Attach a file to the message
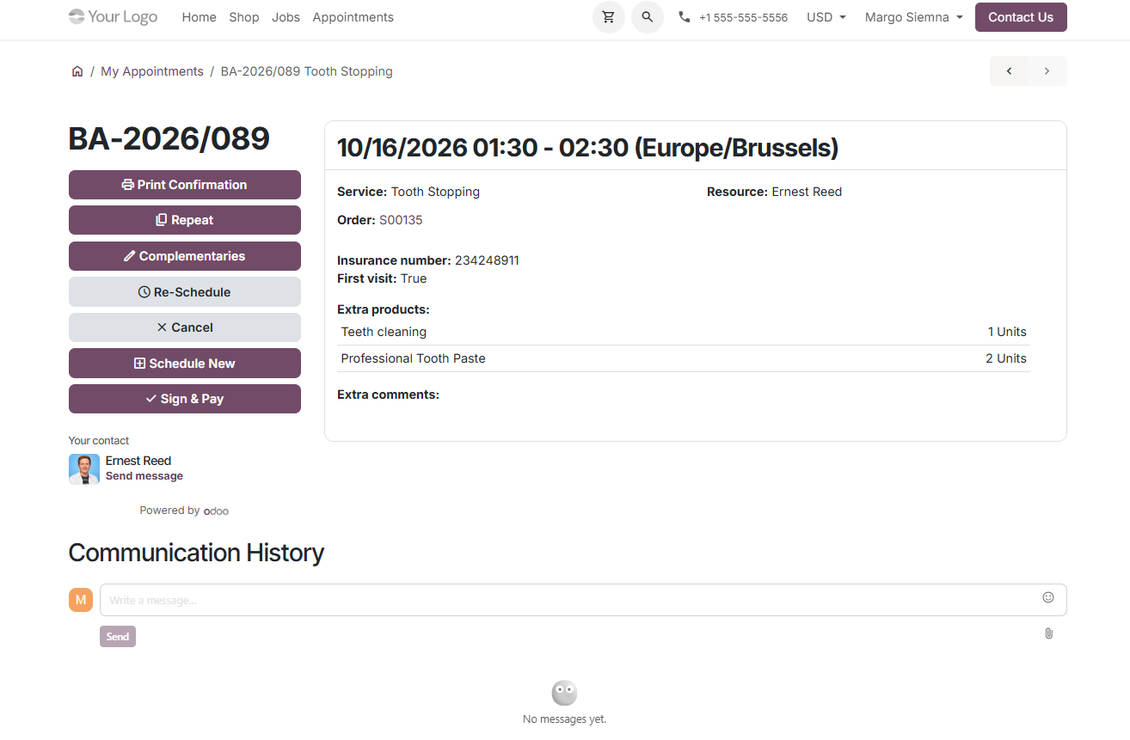1130x740 pixels. click(x=1049, y=633)
